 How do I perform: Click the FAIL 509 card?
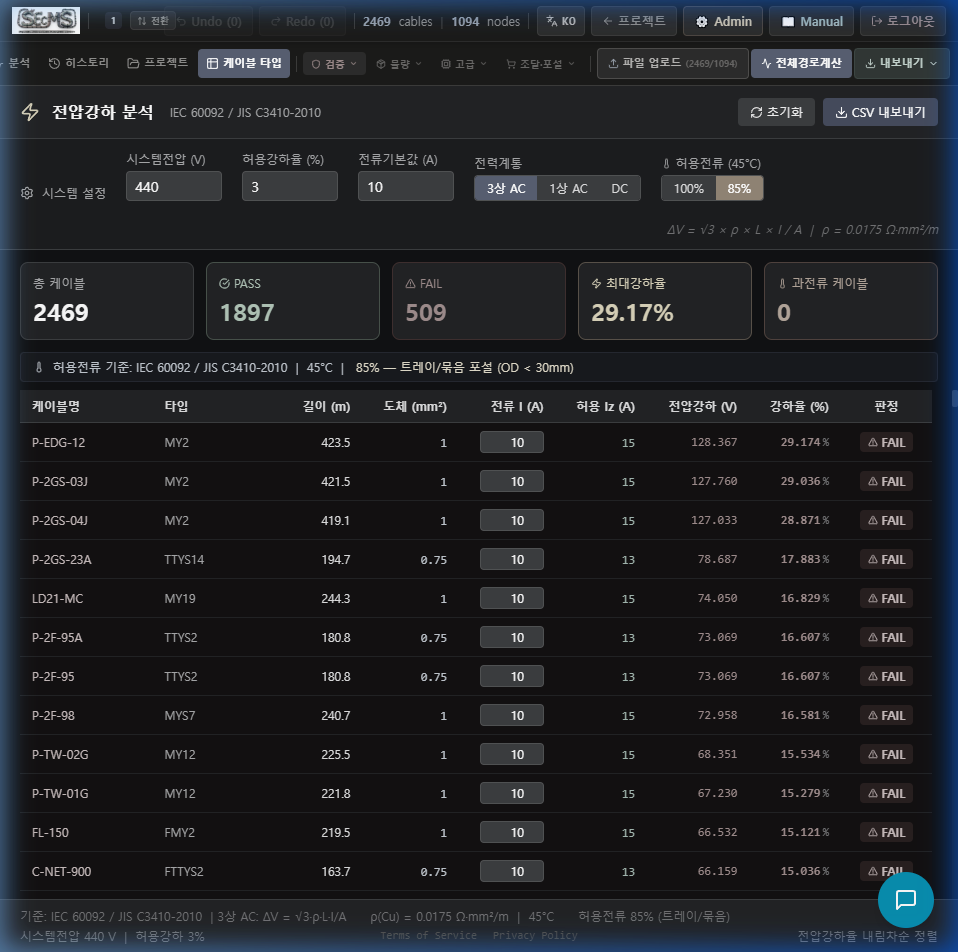(x=478, y=301)
